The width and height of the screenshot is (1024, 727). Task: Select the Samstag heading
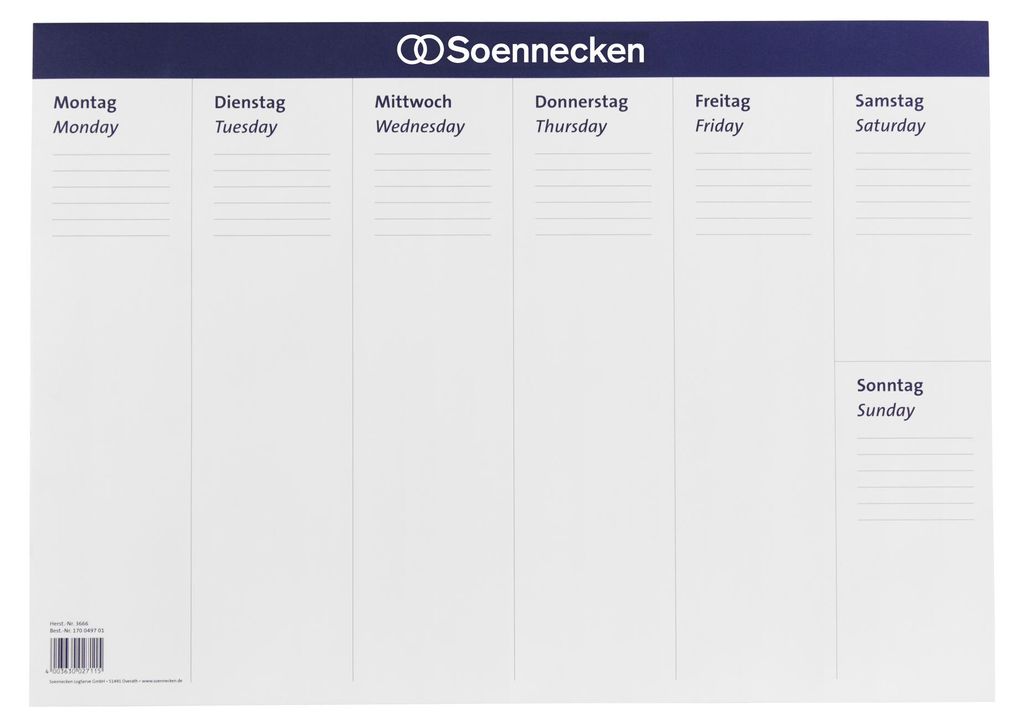(889, 101)
